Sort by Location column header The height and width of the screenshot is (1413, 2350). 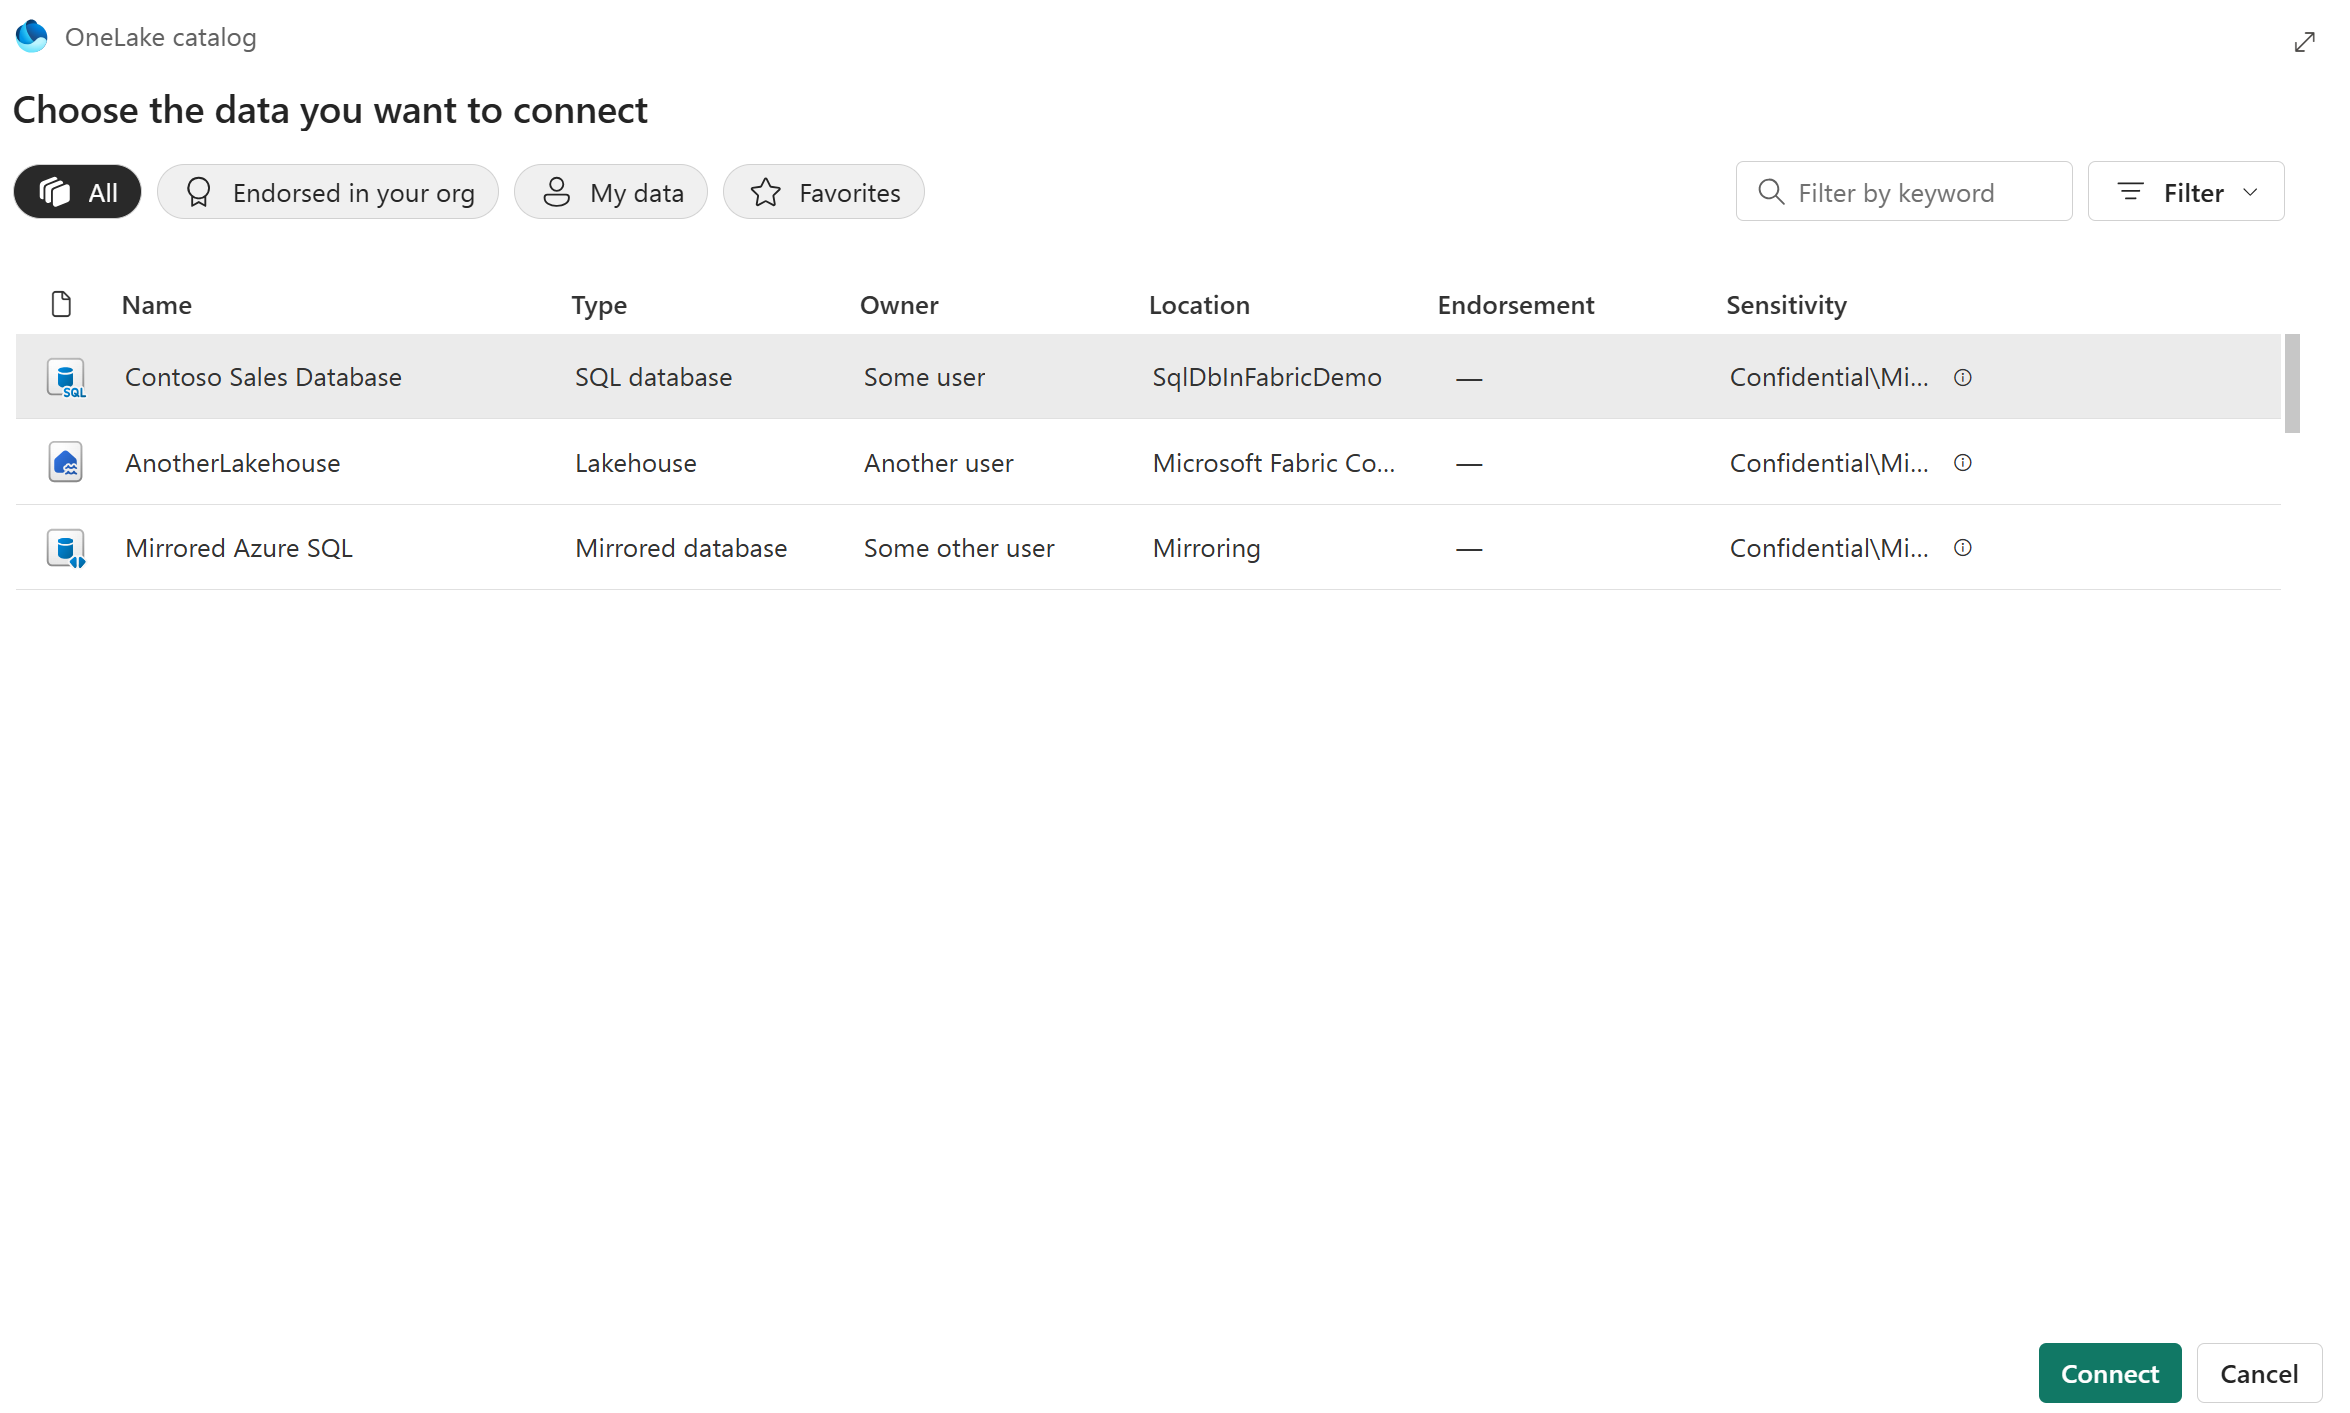point(1199,305)
